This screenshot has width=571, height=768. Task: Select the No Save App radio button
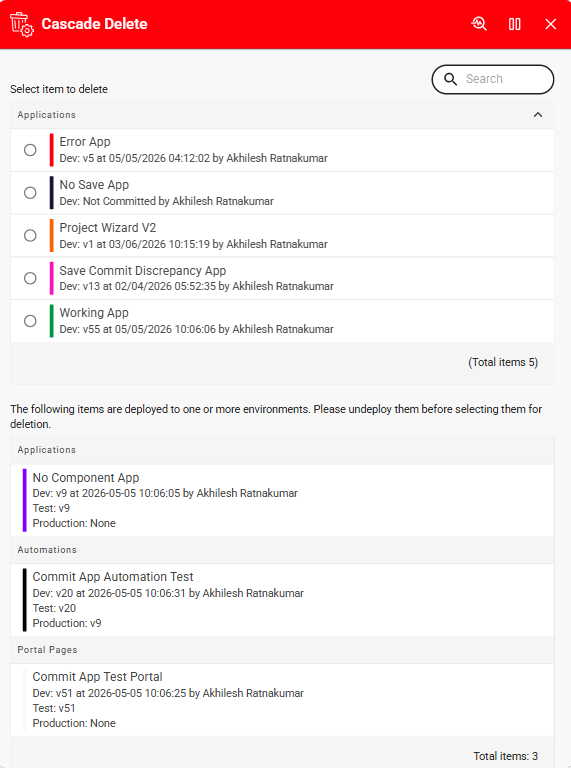pos(30,192)
